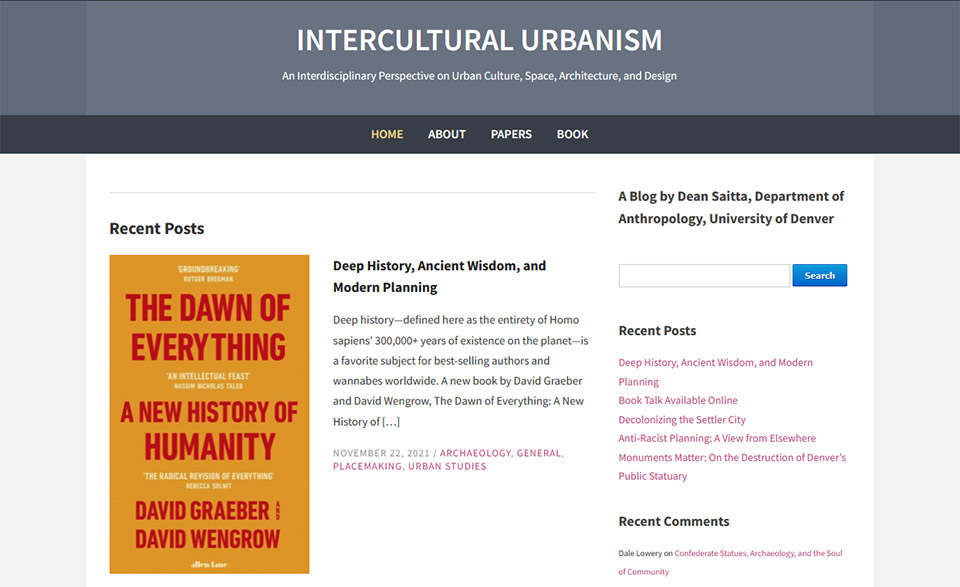960x587 pixels.
Task: Click the Intercultural Urbanism site title
Action: pos(479,40)
